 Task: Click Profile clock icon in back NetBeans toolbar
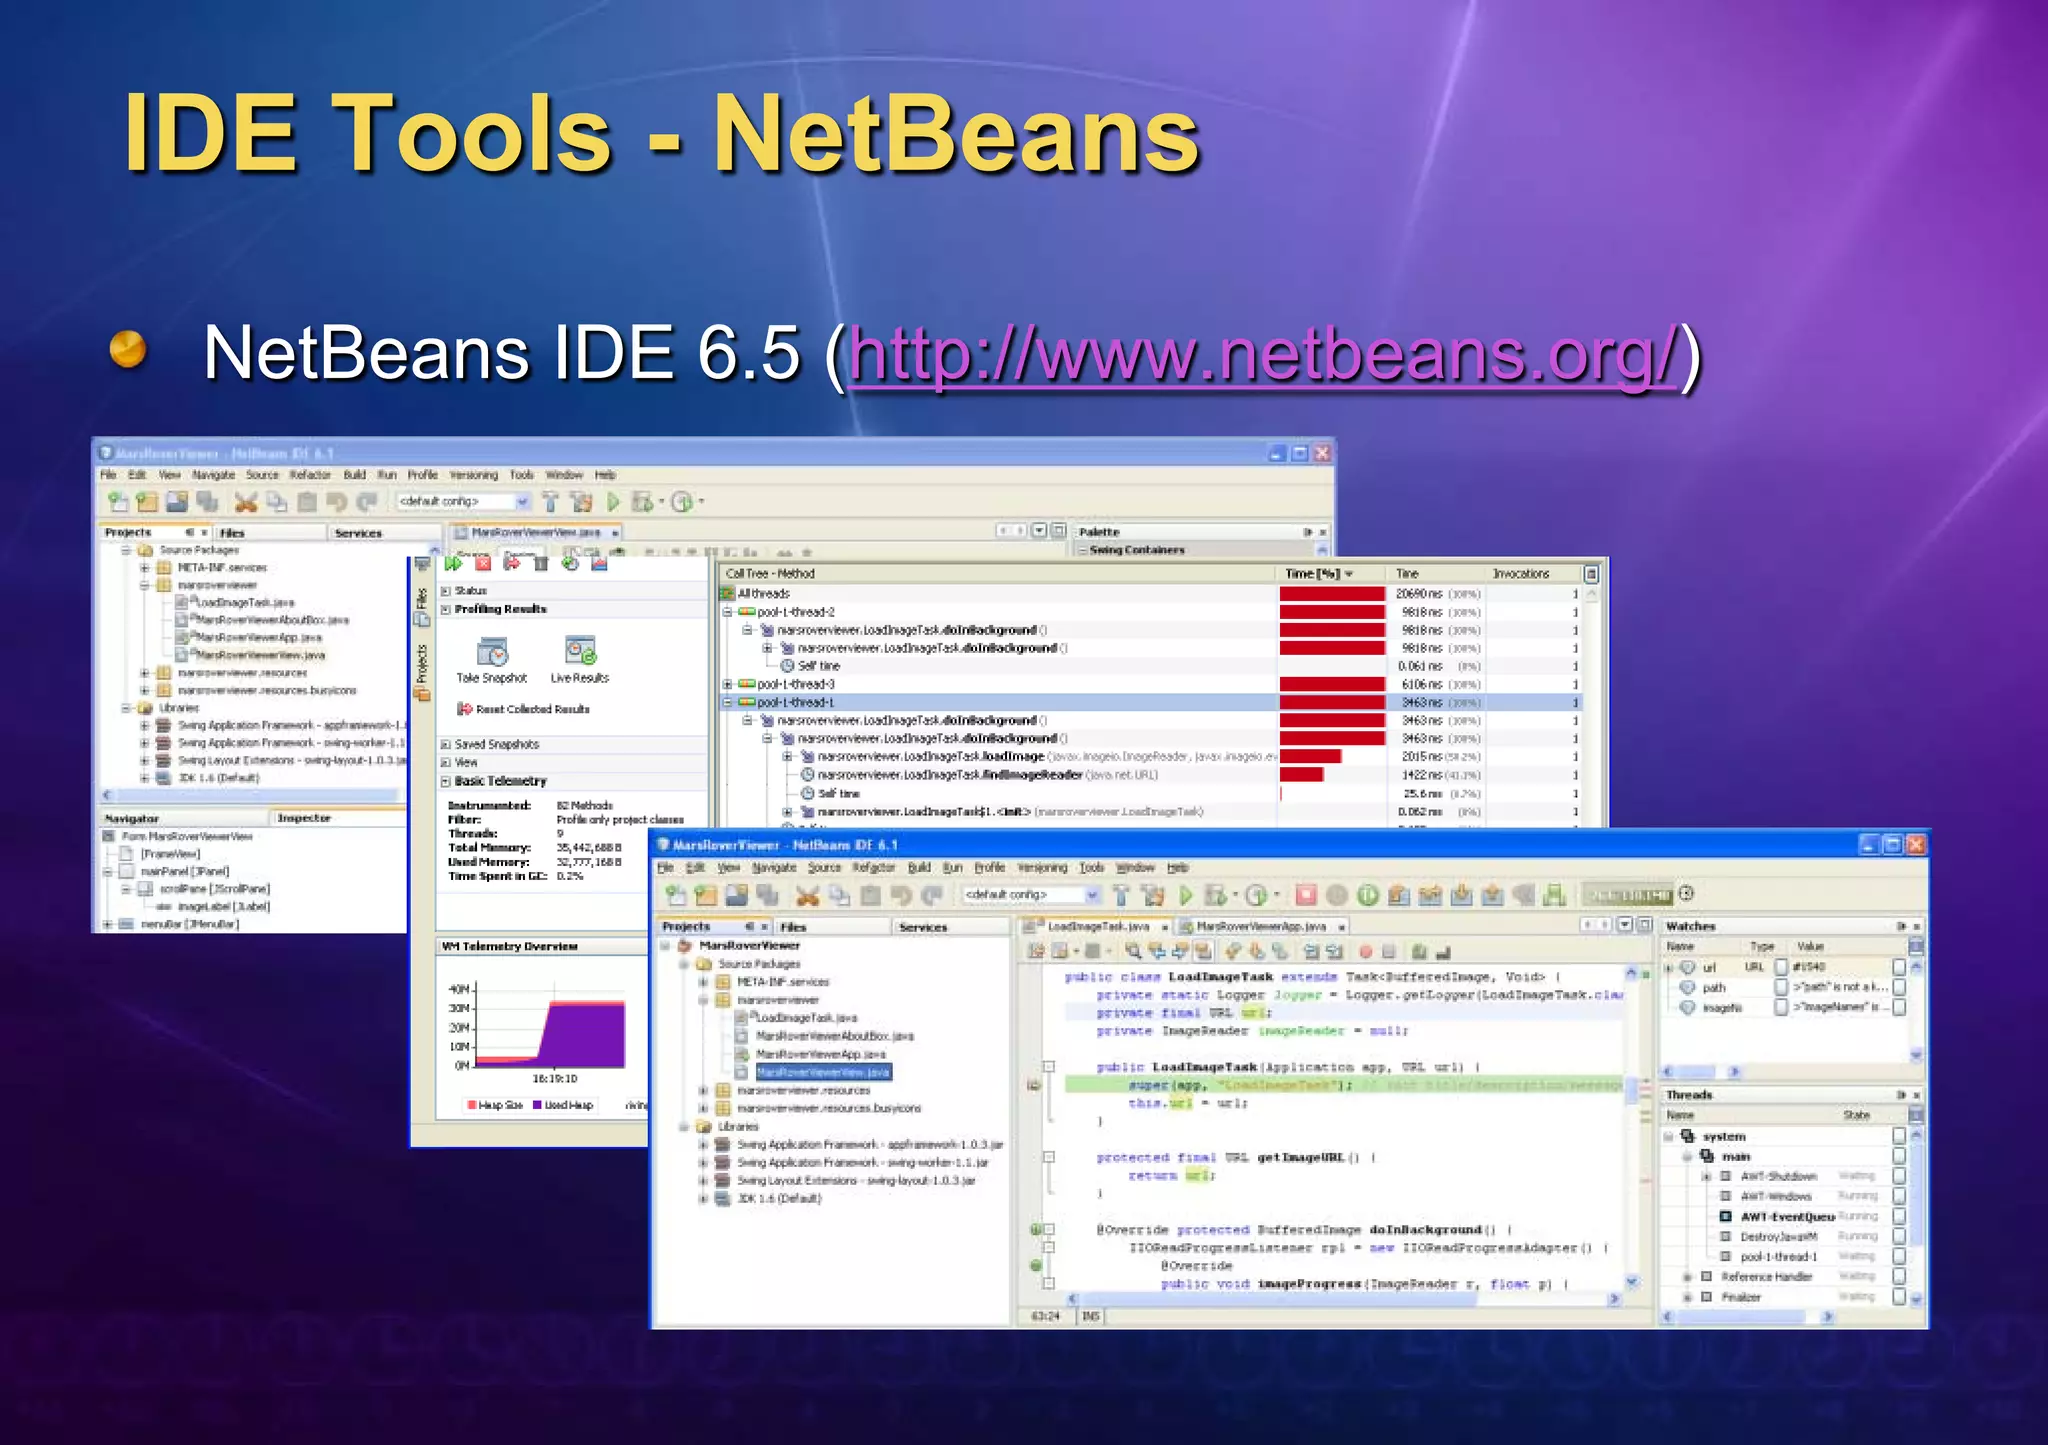682,502
